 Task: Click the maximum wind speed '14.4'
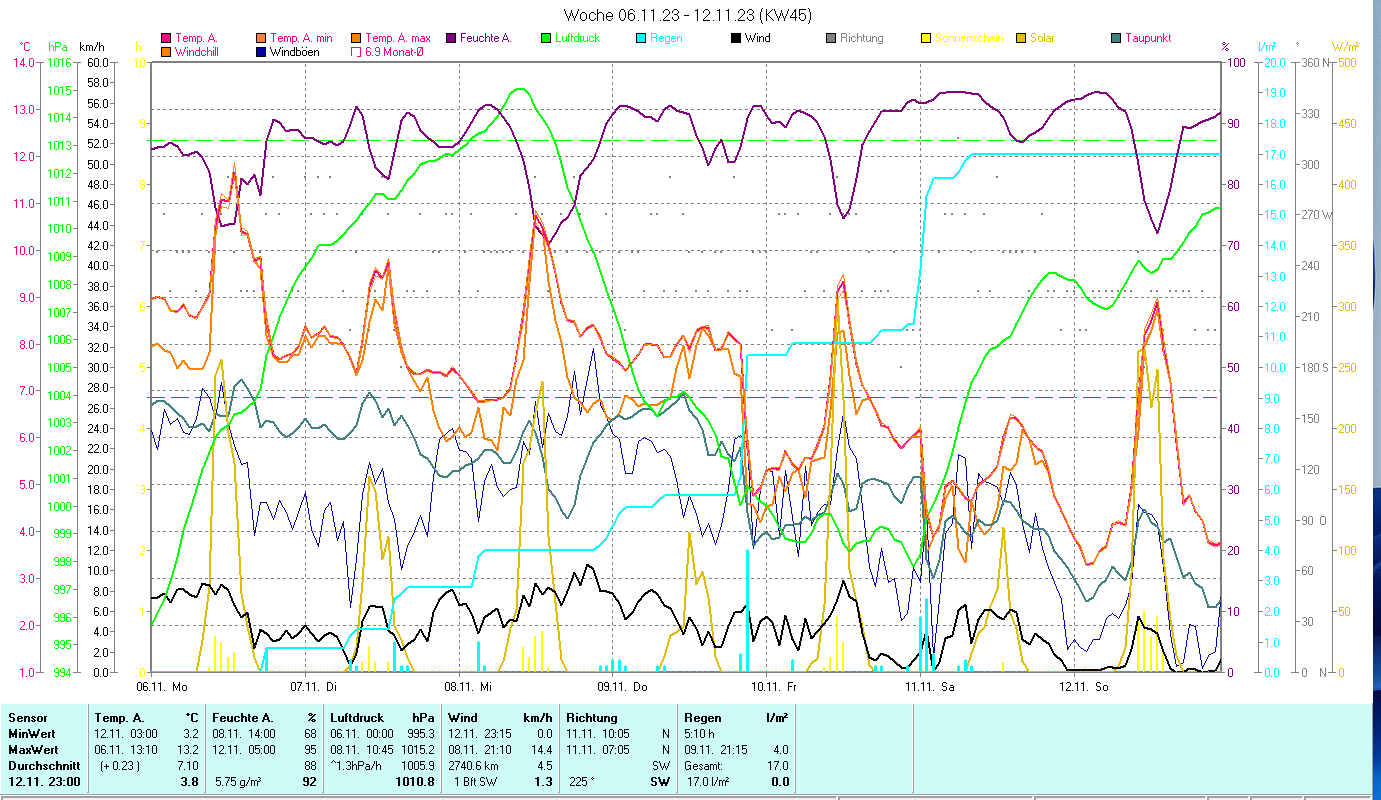tap(541, 749)
